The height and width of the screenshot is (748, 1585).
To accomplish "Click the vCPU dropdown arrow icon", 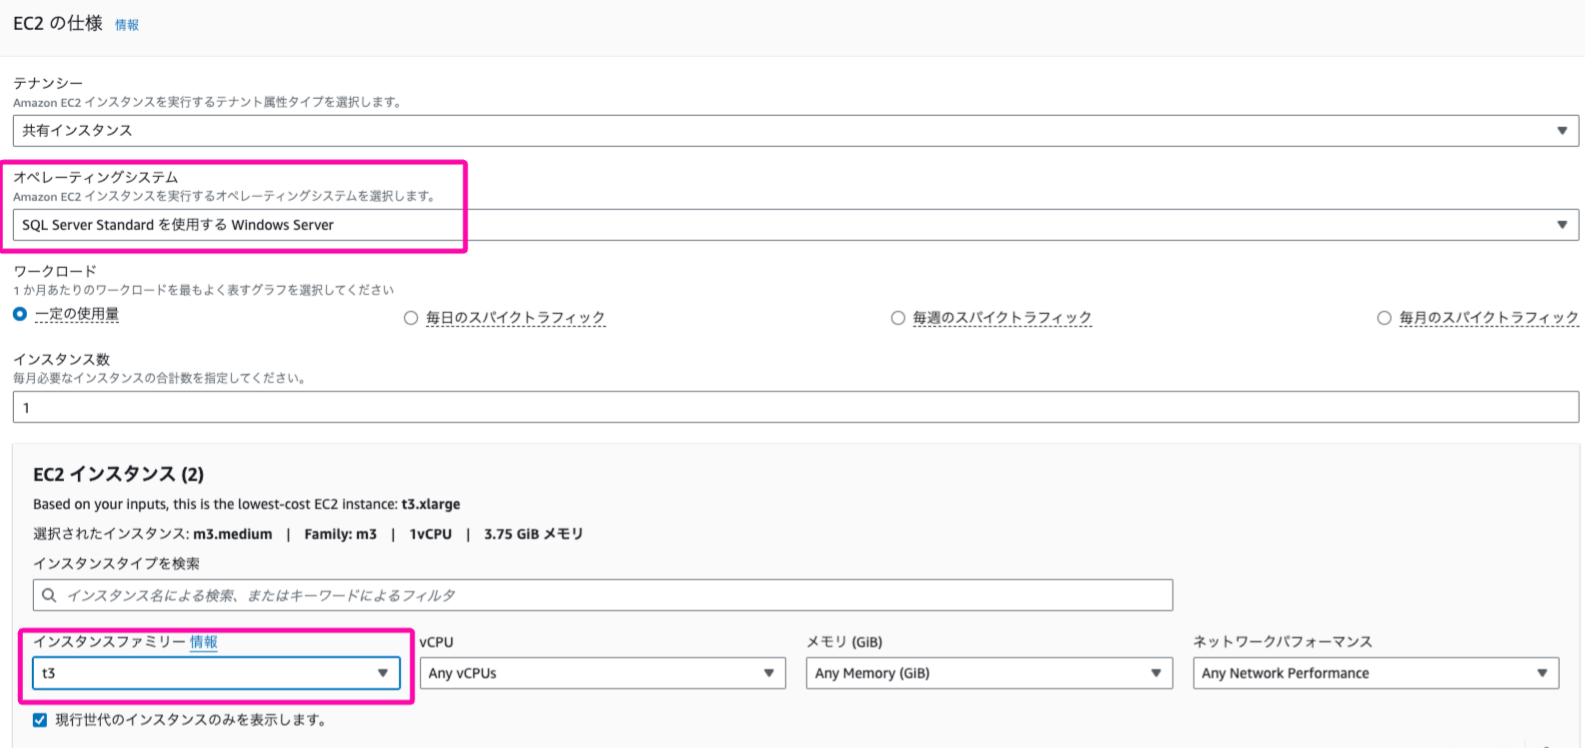I will tap(769, 673).
